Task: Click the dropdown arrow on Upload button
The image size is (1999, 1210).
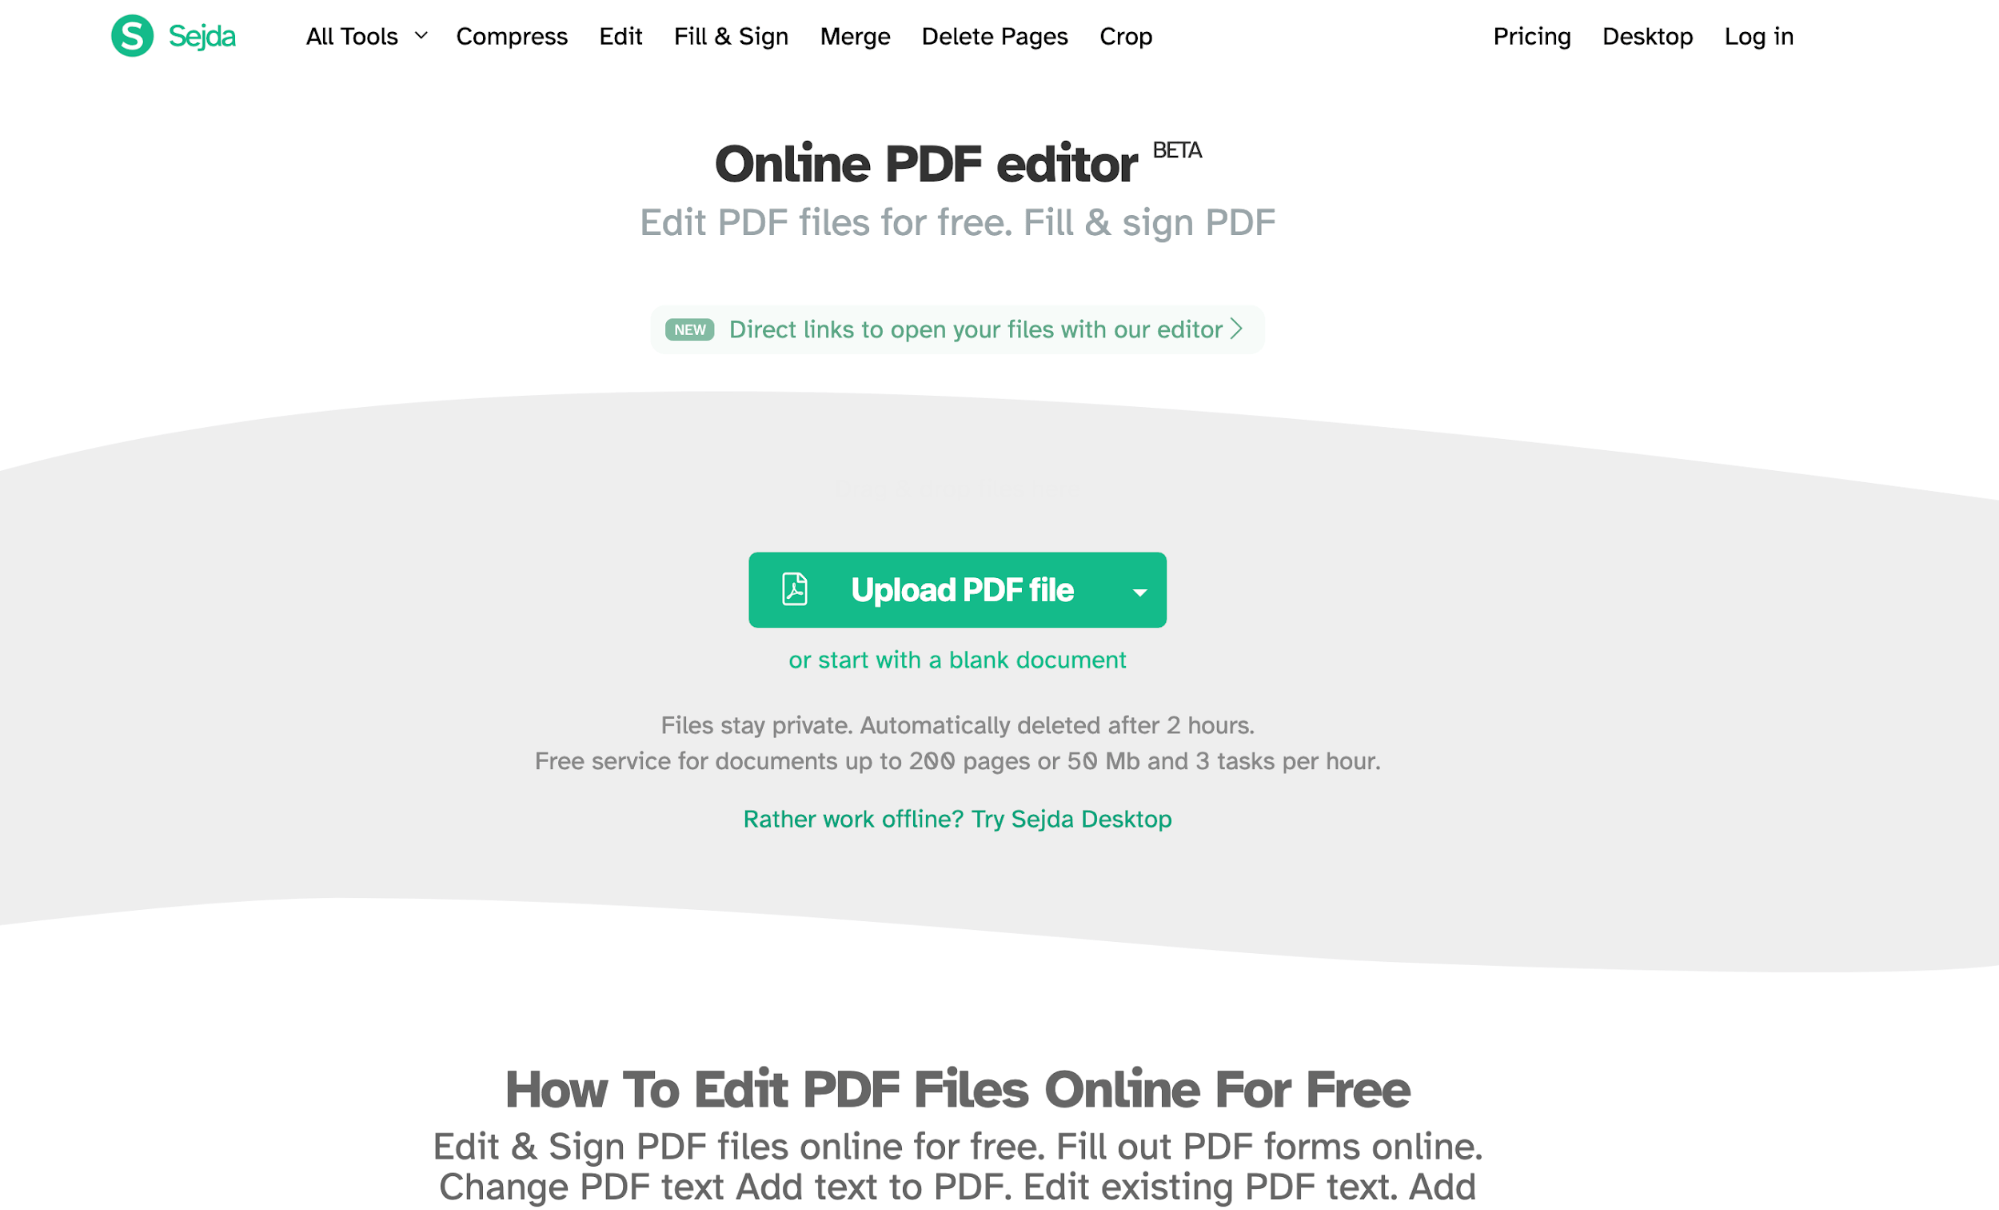Action: pos(1141,589)
